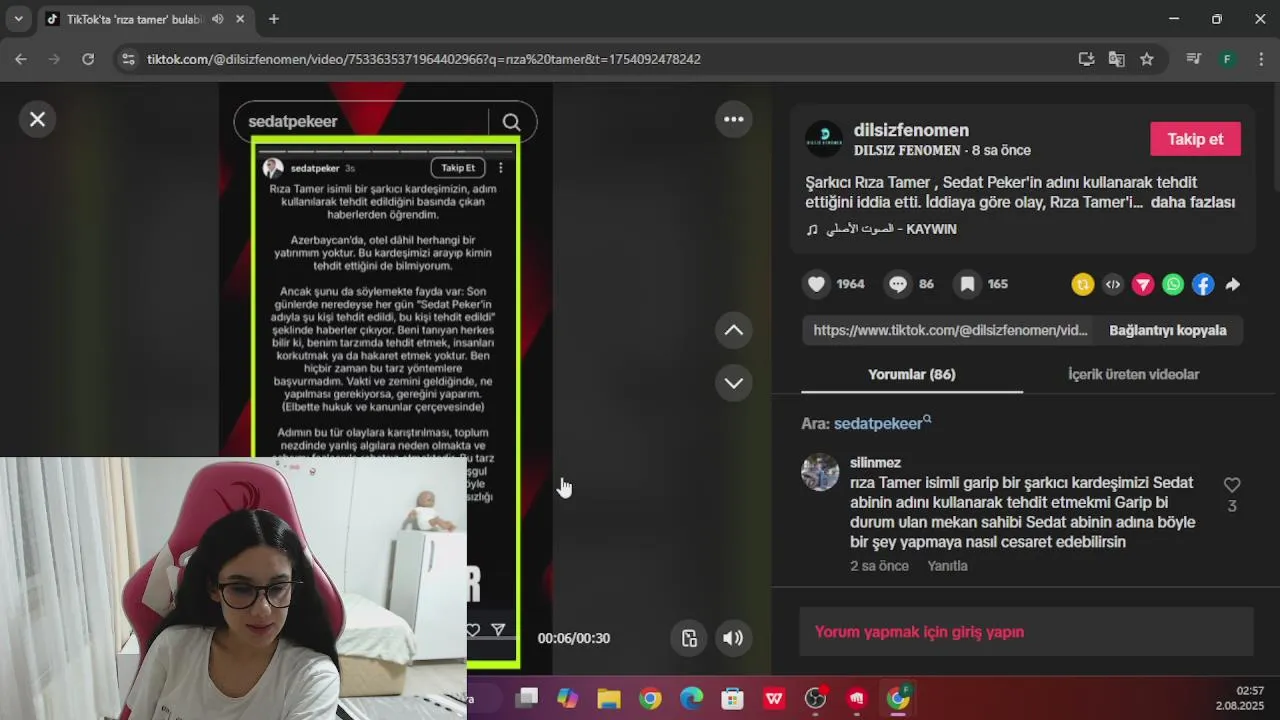
Task: Open the three-dot video options menu
Action: (x=734, y=119)
